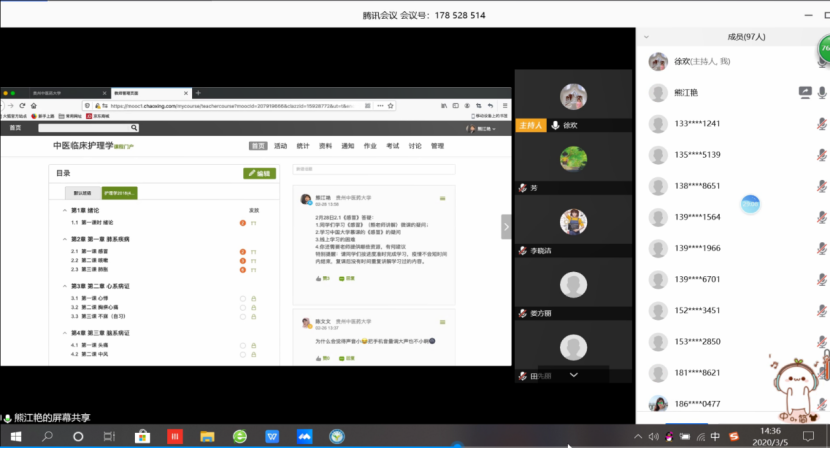Toggle mute for member 138****8651
Image resolution: width=830 pixels, height=449 pixels.
[x=823, y=186]
